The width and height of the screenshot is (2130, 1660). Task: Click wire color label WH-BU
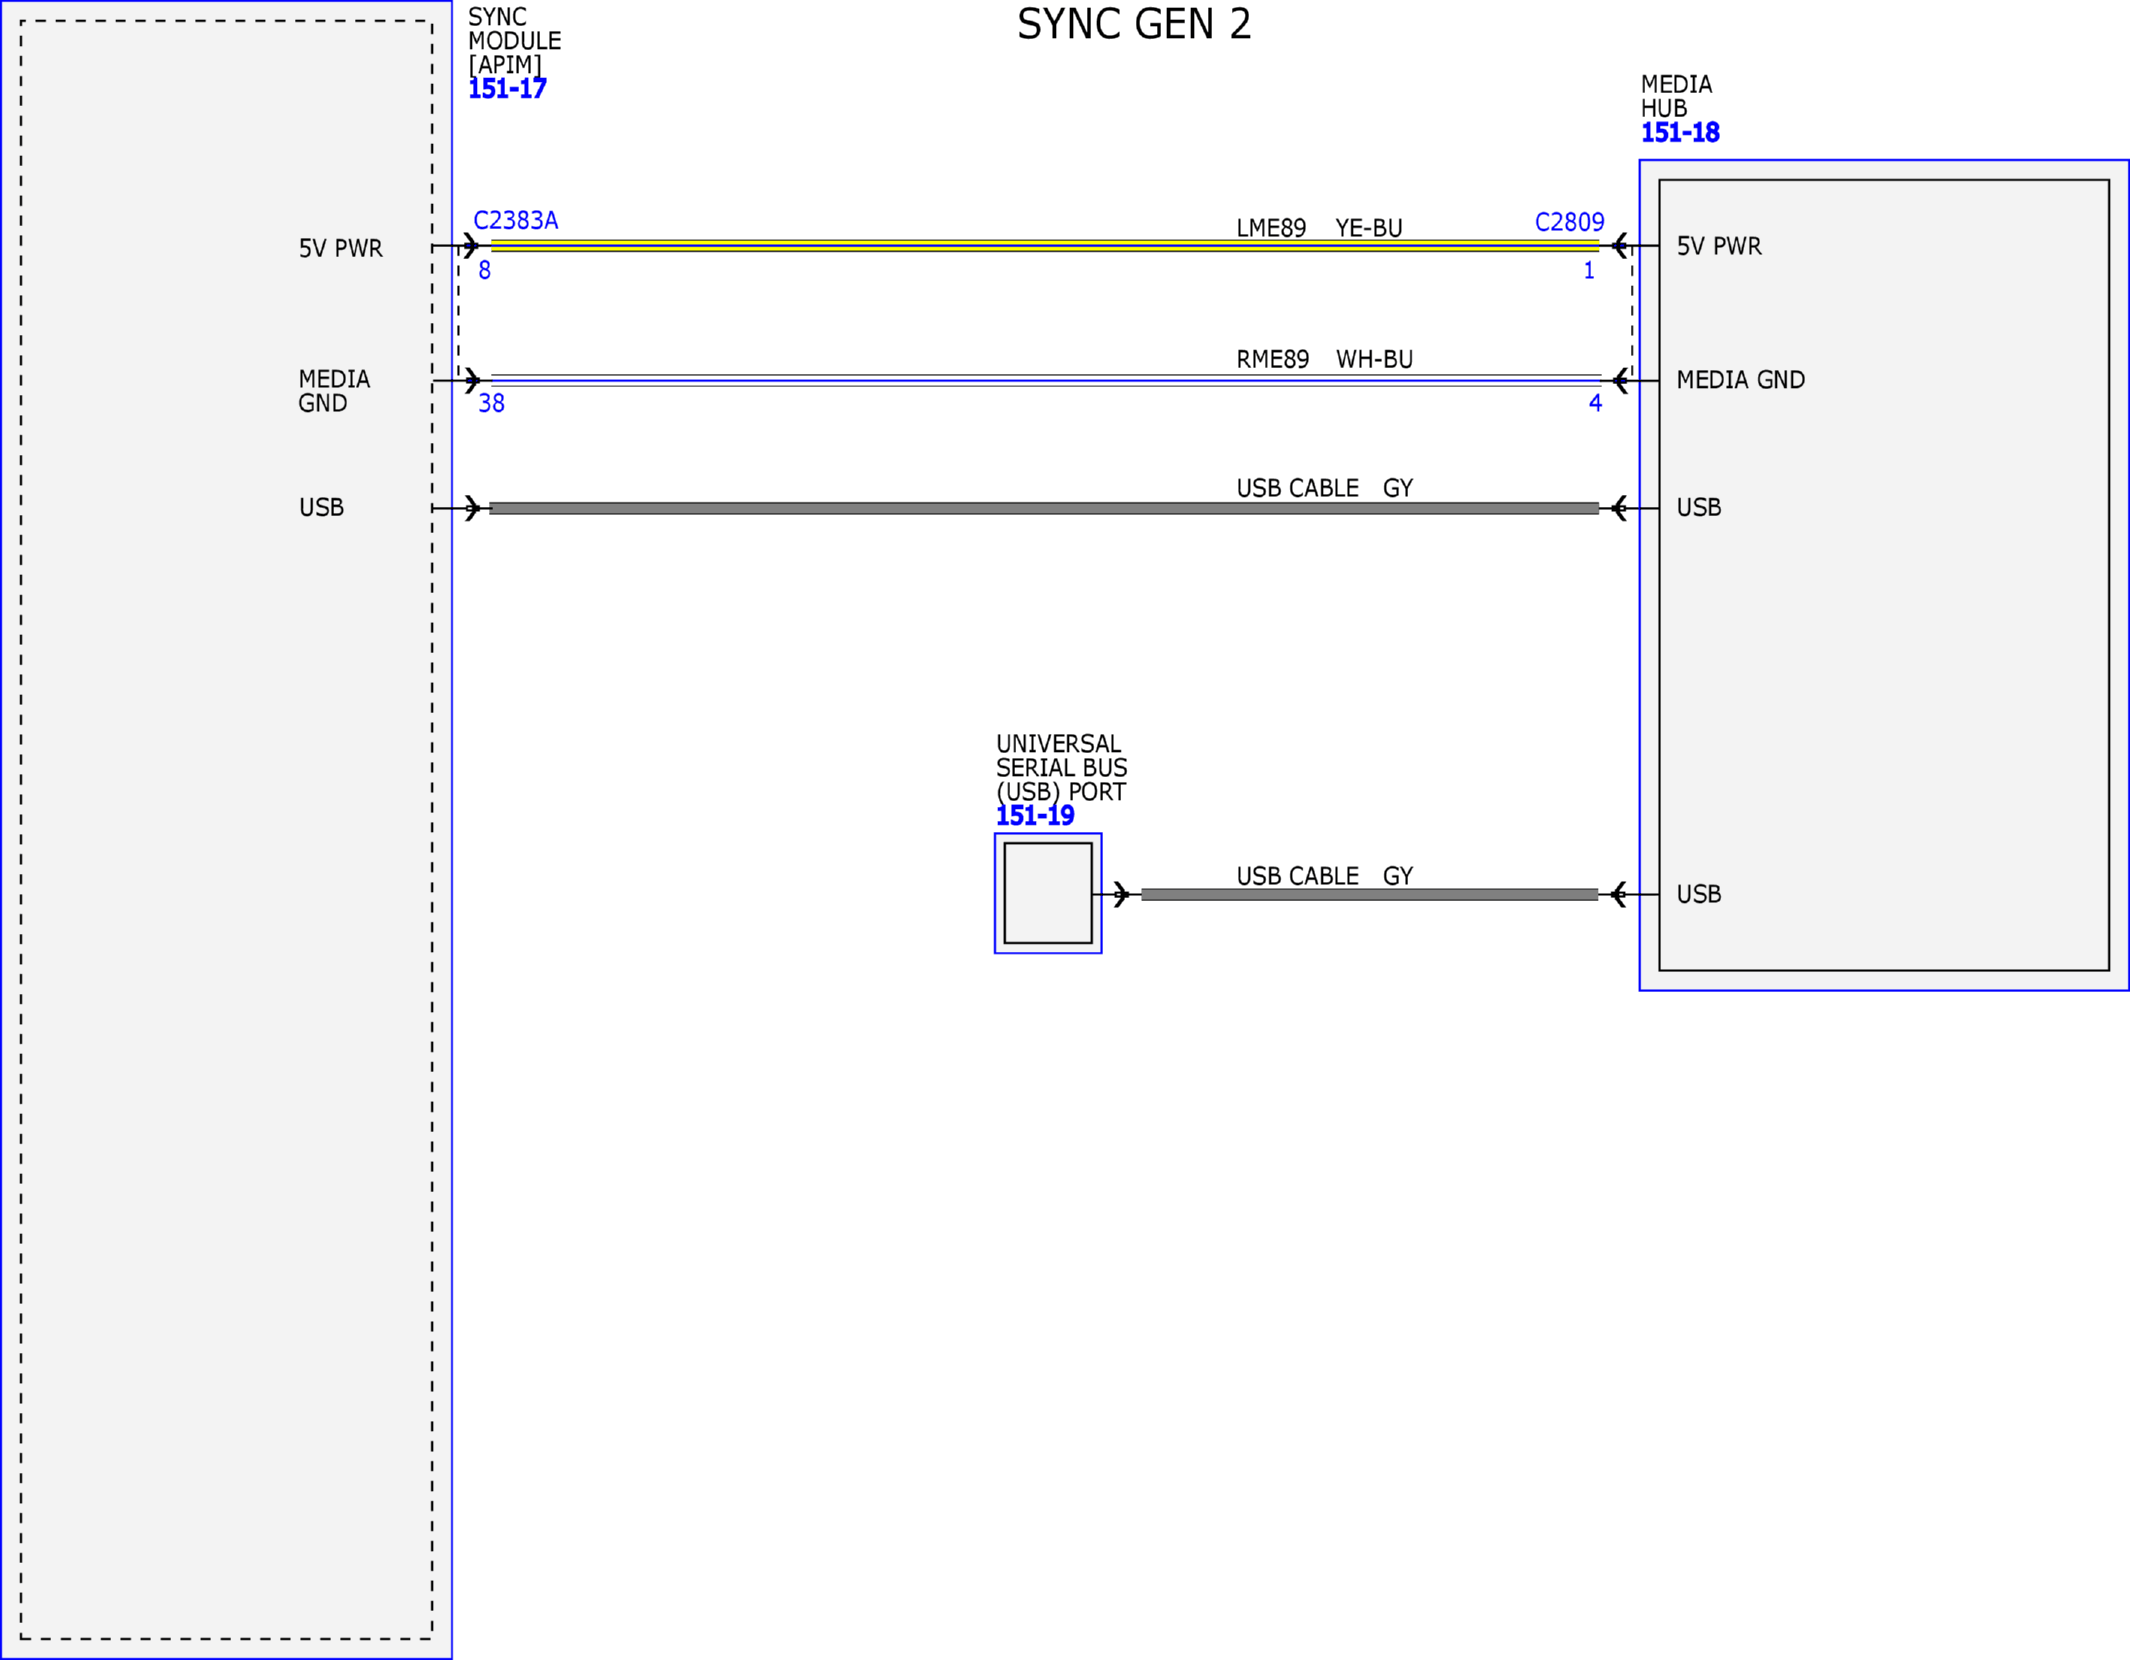pyautogui.click(x=1374, y=359)
